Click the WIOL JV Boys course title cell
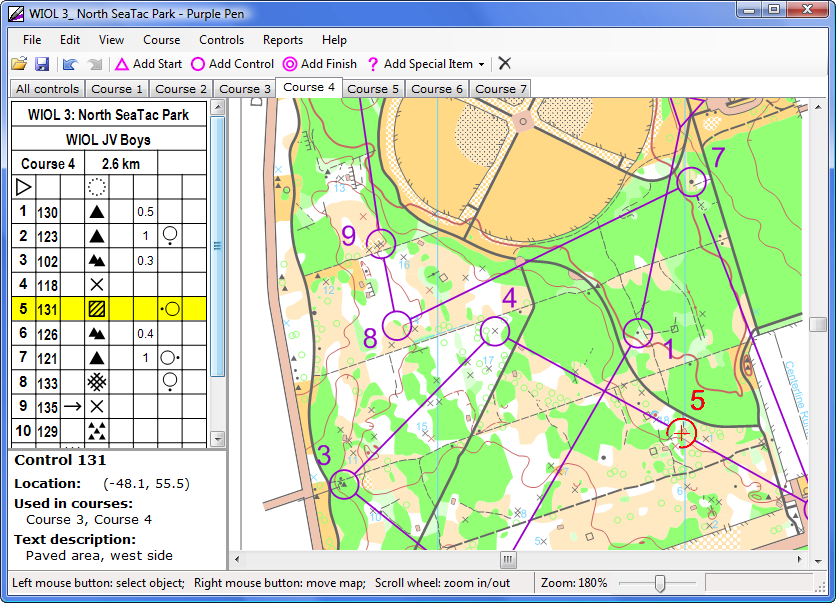The width and height of the screenshot is (836, 603). [x=108, y=140]
